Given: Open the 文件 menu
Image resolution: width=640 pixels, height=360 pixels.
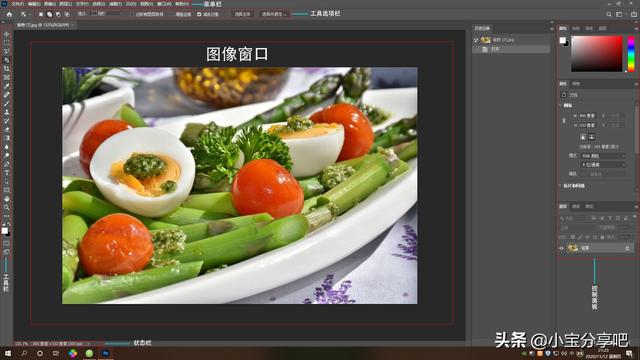Looking at the screenshot, I should tap(18, 4).
